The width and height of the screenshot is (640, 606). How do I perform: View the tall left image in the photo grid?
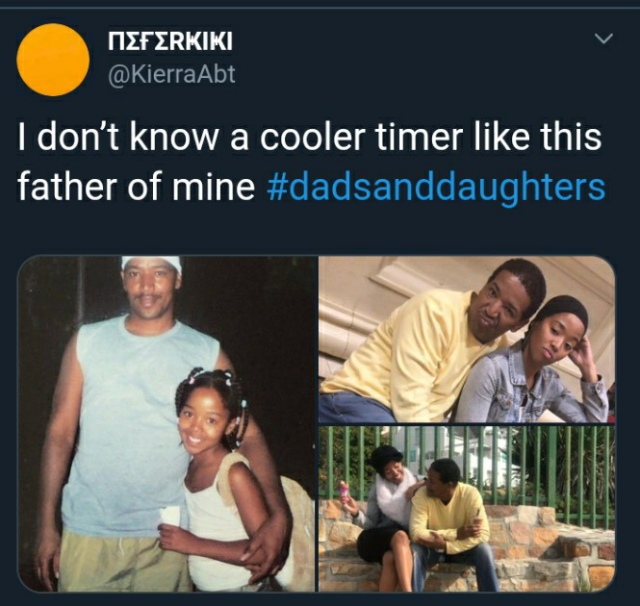[166, 424]
